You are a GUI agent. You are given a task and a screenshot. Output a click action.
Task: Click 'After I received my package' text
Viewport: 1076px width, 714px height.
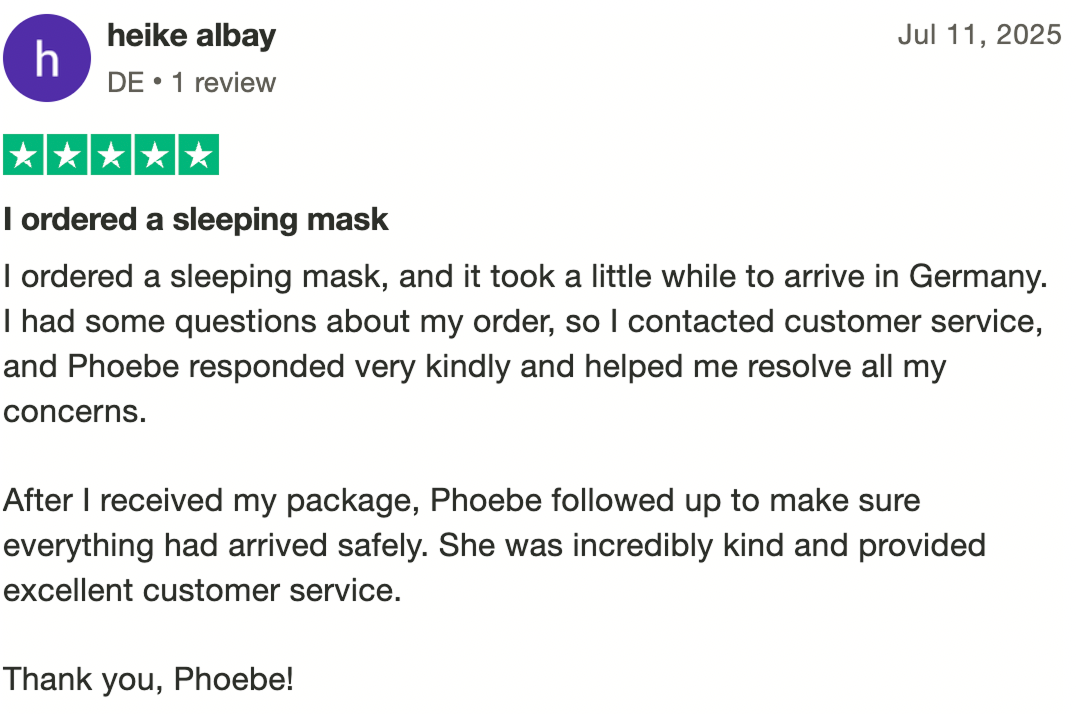tap(211, 501)
